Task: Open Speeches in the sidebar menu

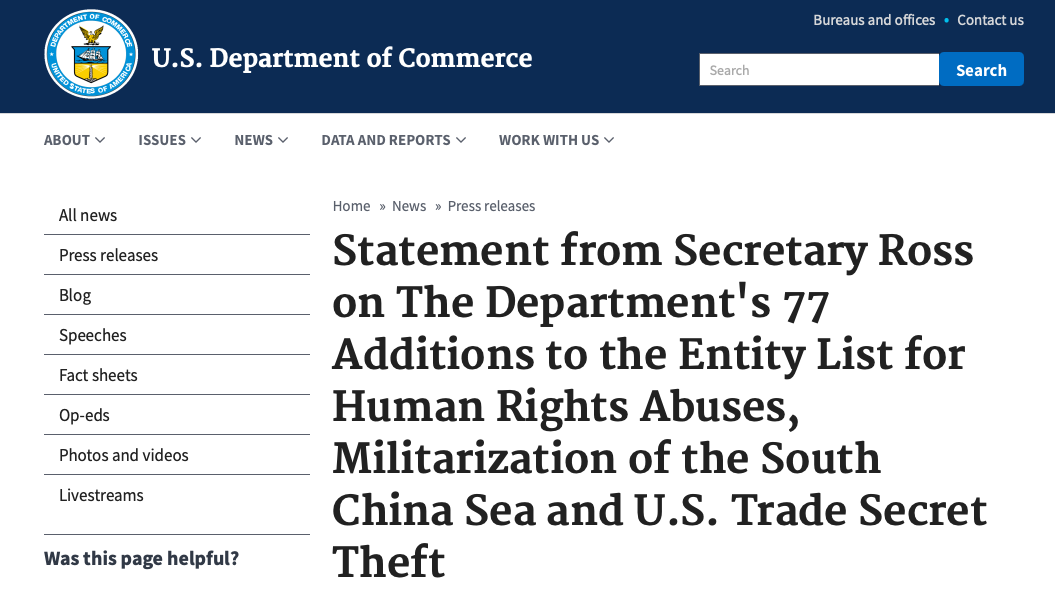Action: 93,335
